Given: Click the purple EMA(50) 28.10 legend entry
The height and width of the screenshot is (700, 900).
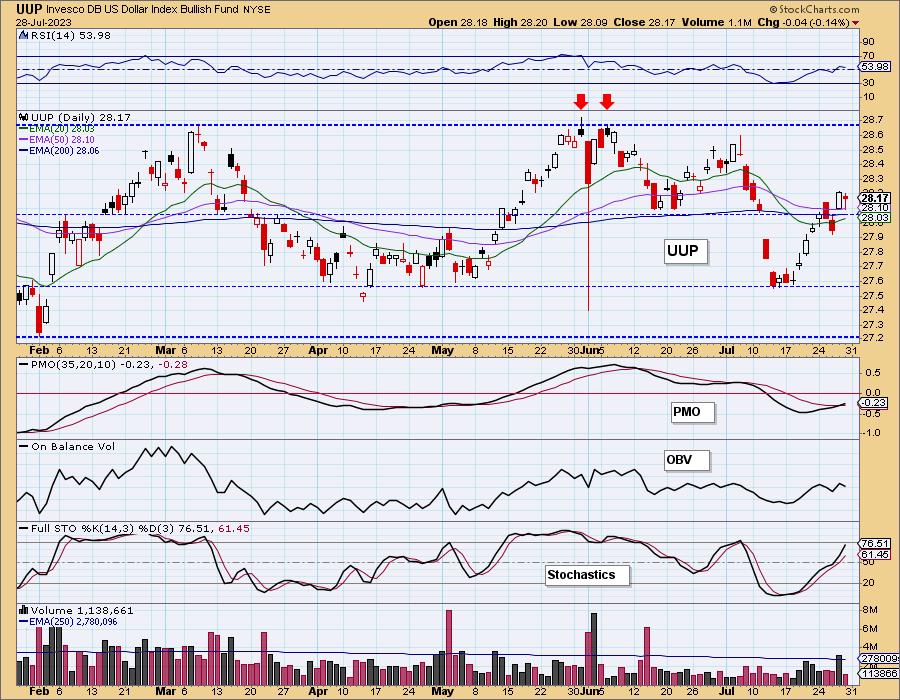Looking at the screenshot, I should [57, 139].
